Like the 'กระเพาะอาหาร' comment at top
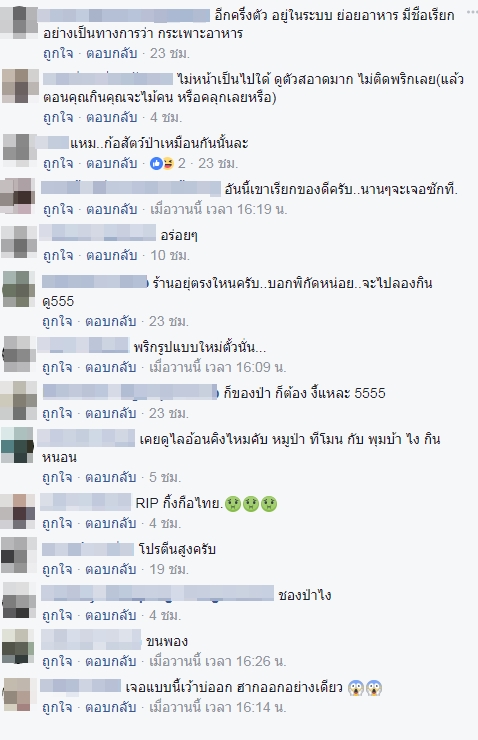478x740 pixels. [x=58, y=53]
